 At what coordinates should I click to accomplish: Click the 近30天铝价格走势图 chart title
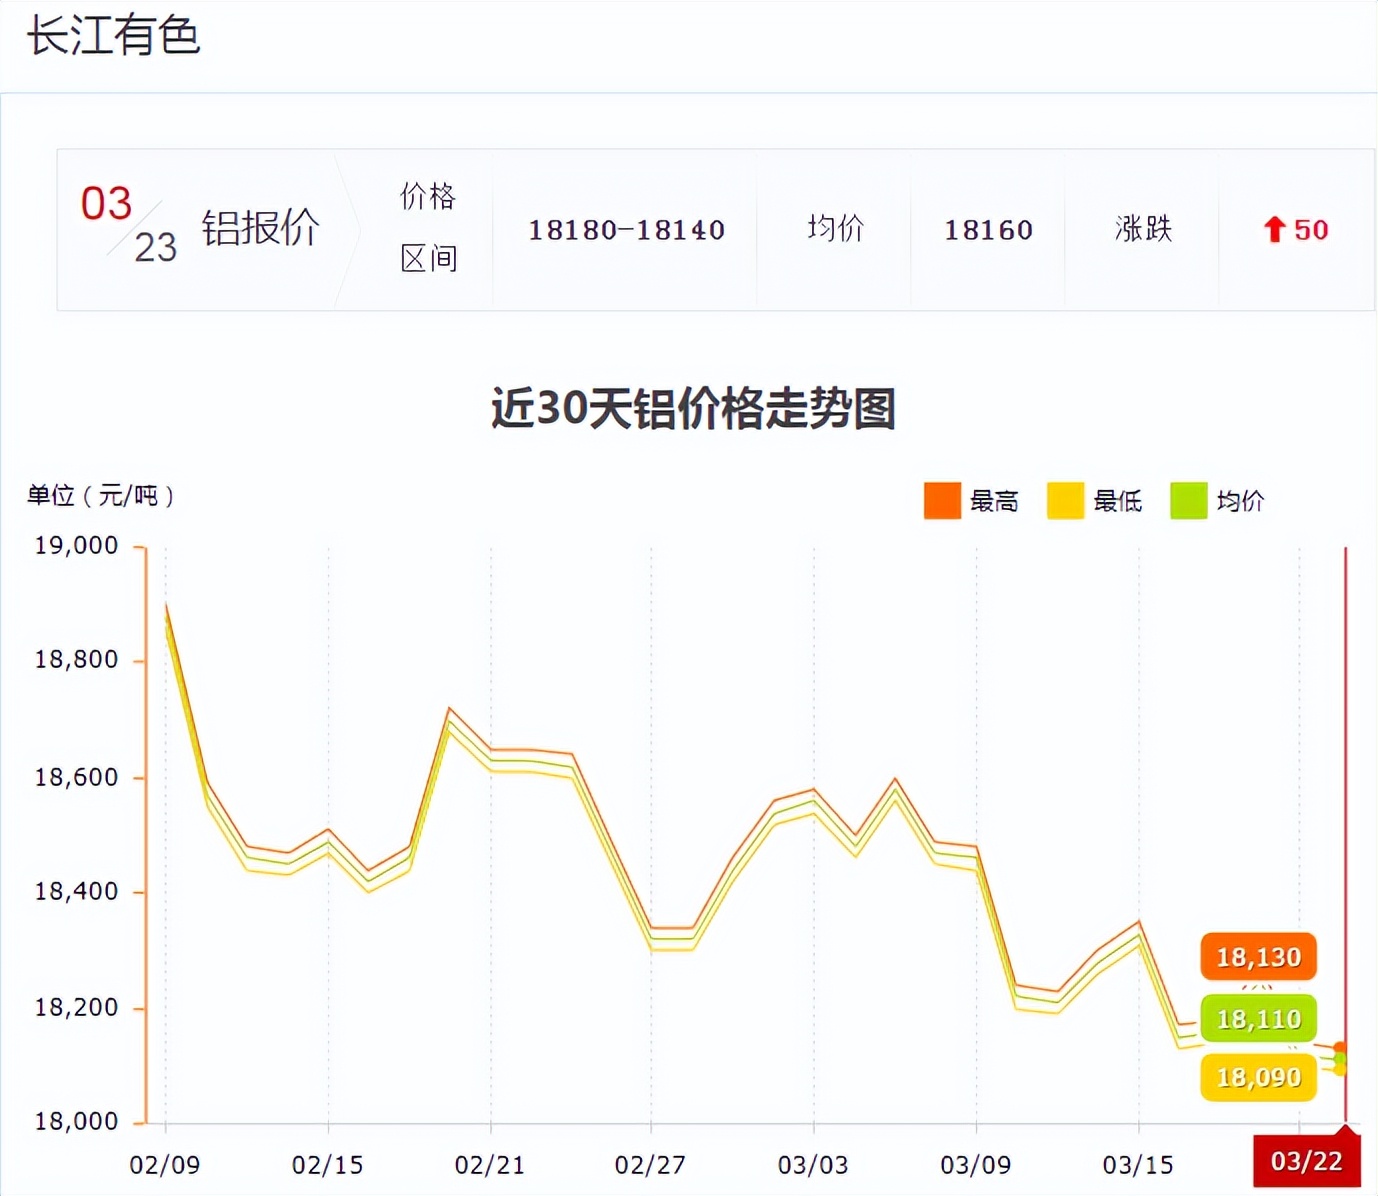[693, 409]
